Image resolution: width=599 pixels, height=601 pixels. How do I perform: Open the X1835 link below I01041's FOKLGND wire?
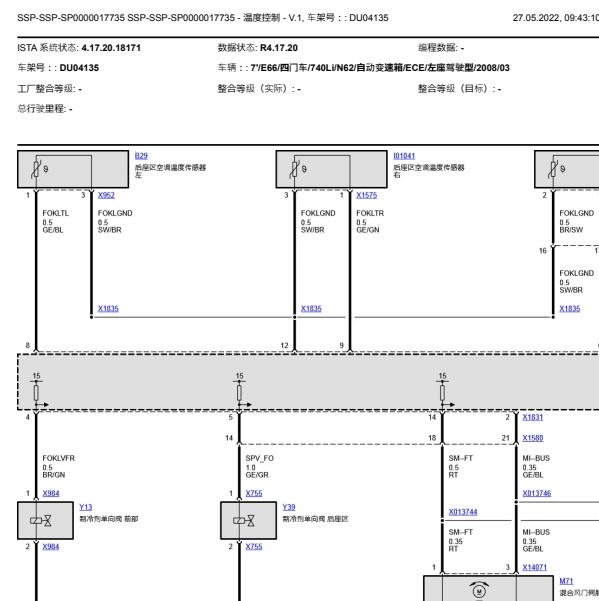coord(311,309)
